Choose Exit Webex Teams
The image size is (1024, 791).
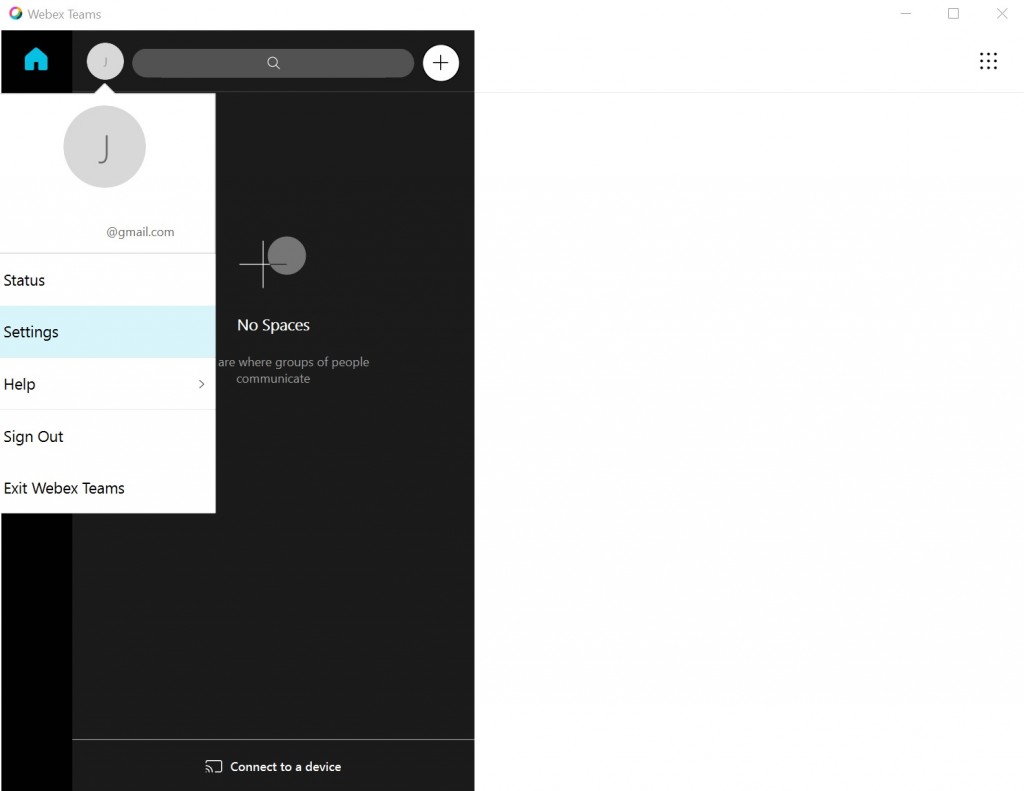108,488
